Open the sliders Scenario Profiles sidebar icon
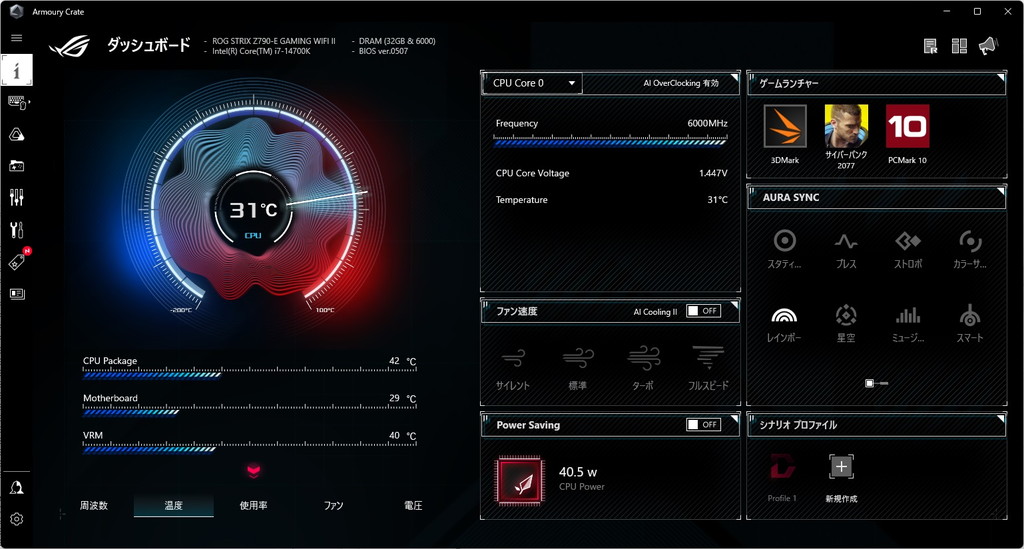 point(17,198)
